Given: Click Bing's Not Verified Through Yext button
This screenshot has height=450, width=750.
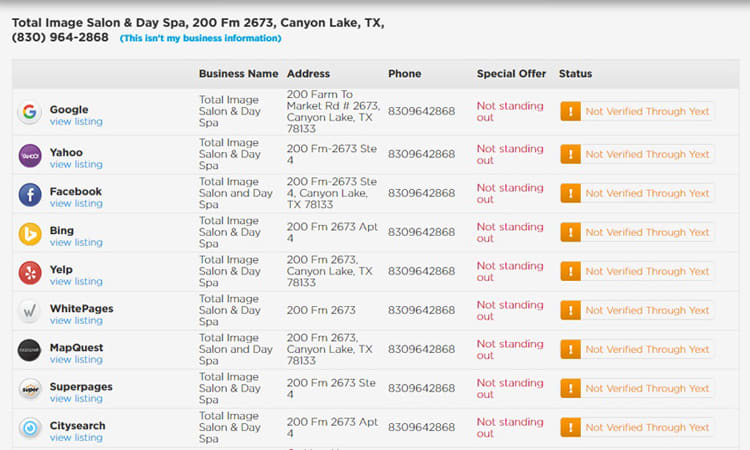Looking at the screenshot, I should [637, 233].
